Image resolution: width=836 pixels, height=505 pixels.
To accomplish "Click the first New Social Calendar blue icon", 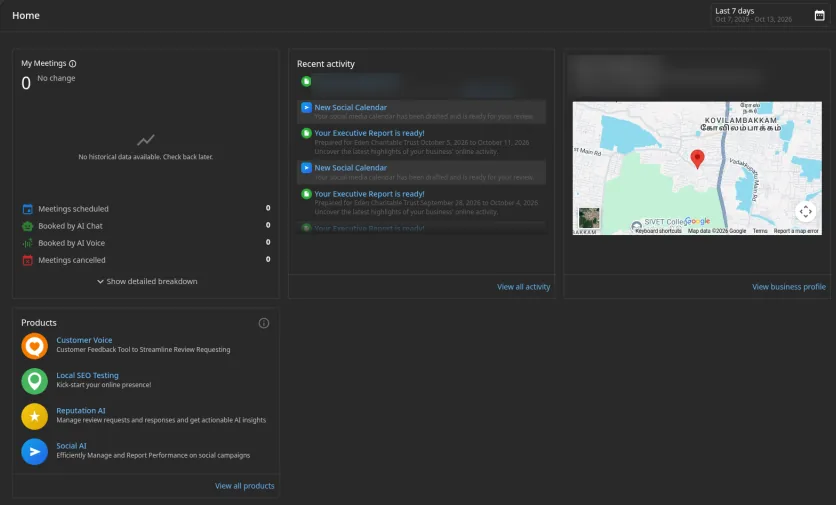I will (x=306, y=107).
